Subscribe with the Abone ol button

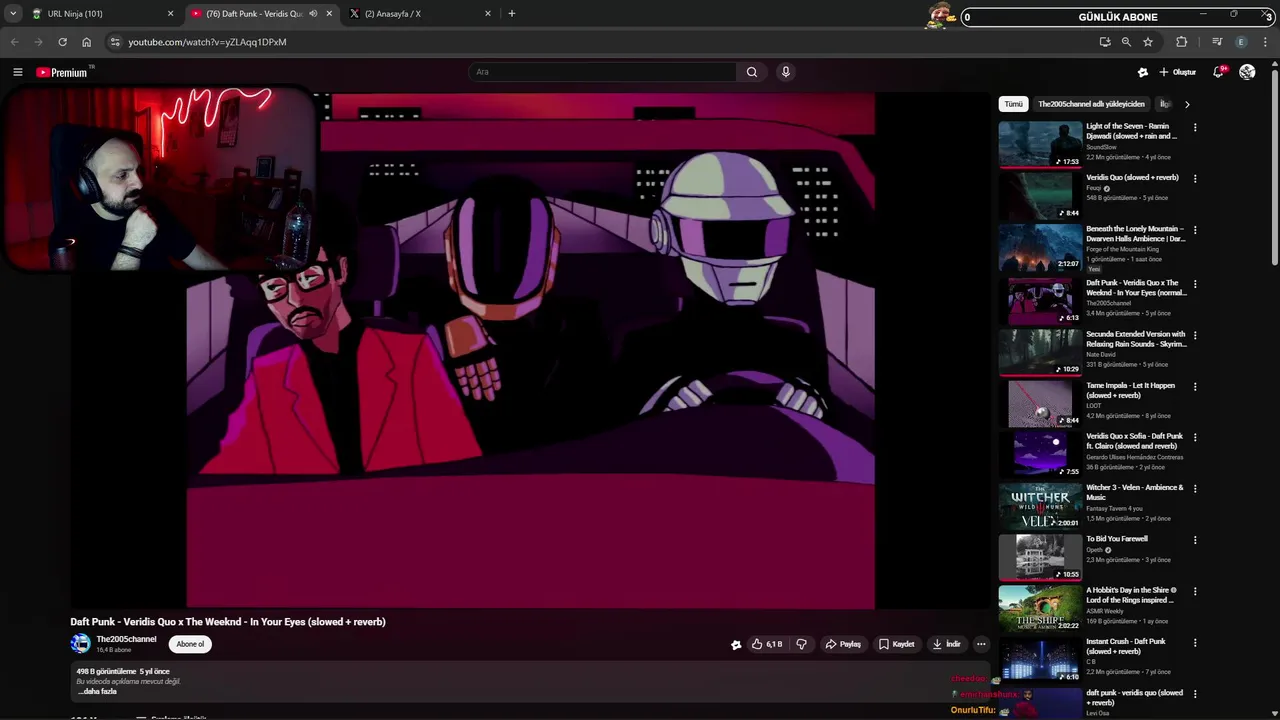(x=190, y=644)
